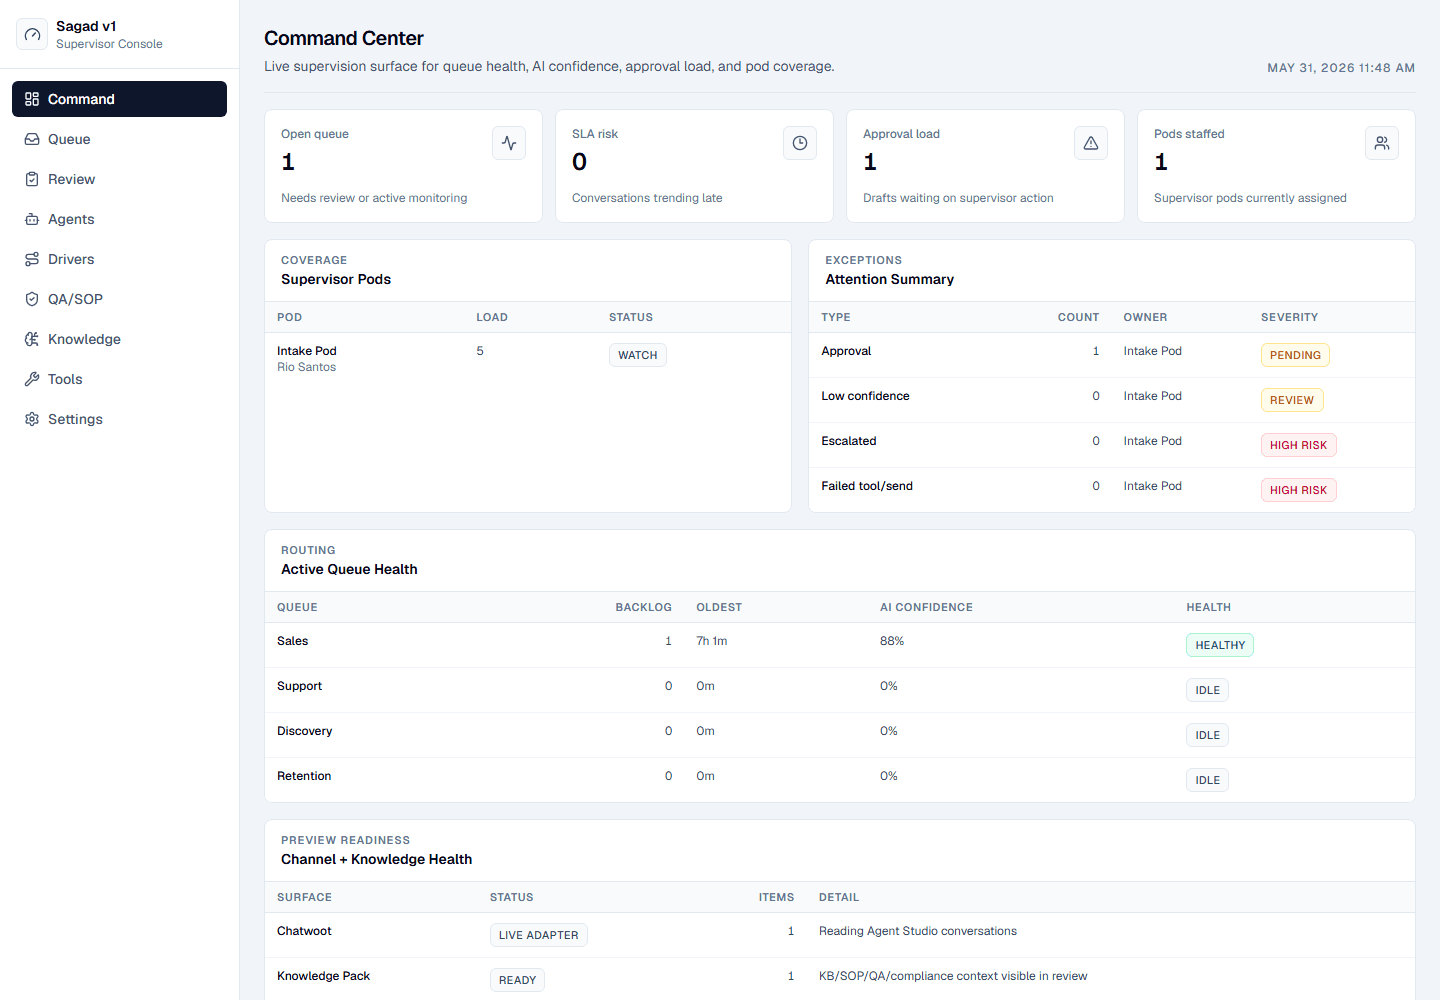Click the WATCH status badge for Intake Pod

(638, 355)
